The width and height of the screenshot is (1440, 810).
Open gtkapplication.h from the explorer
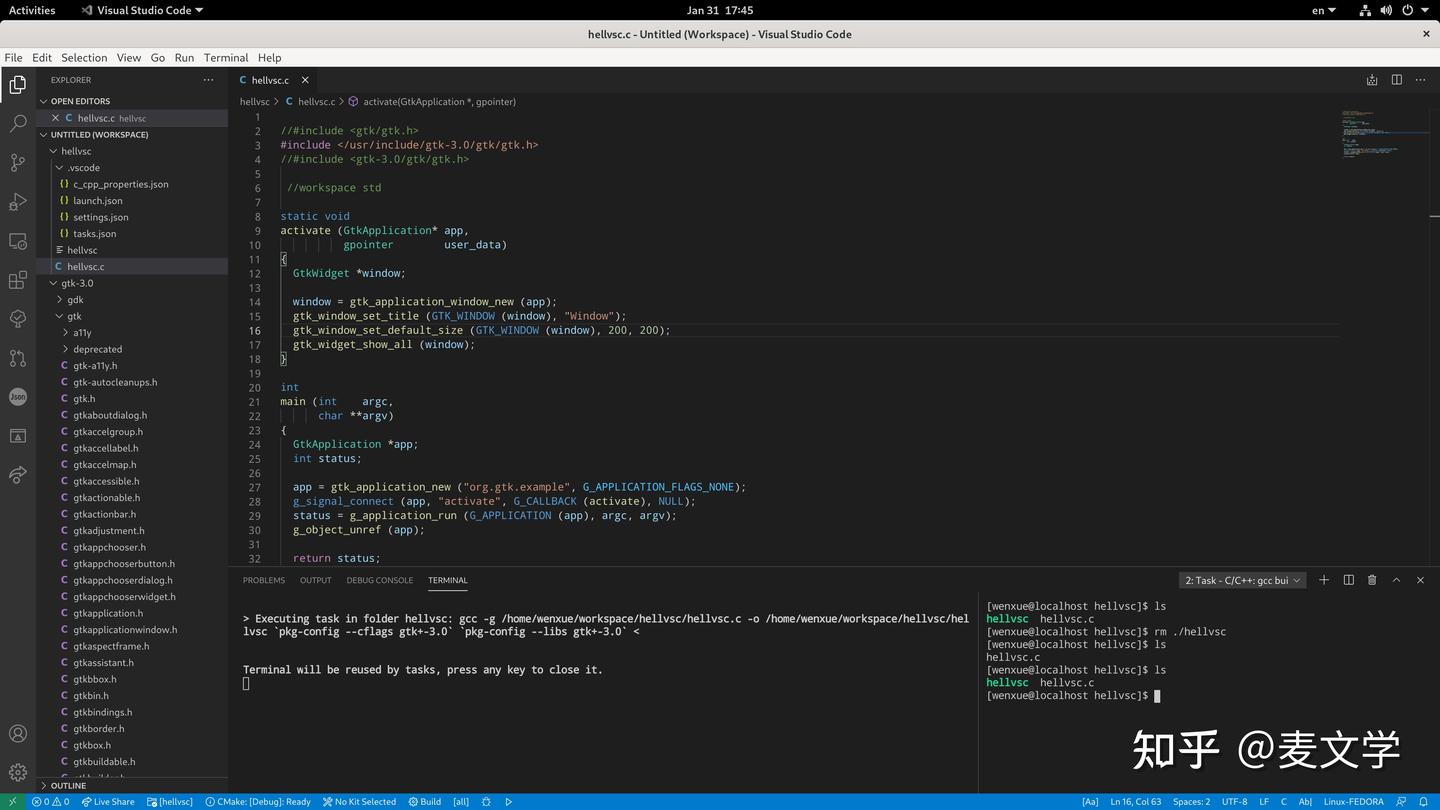tap(109, 613)
